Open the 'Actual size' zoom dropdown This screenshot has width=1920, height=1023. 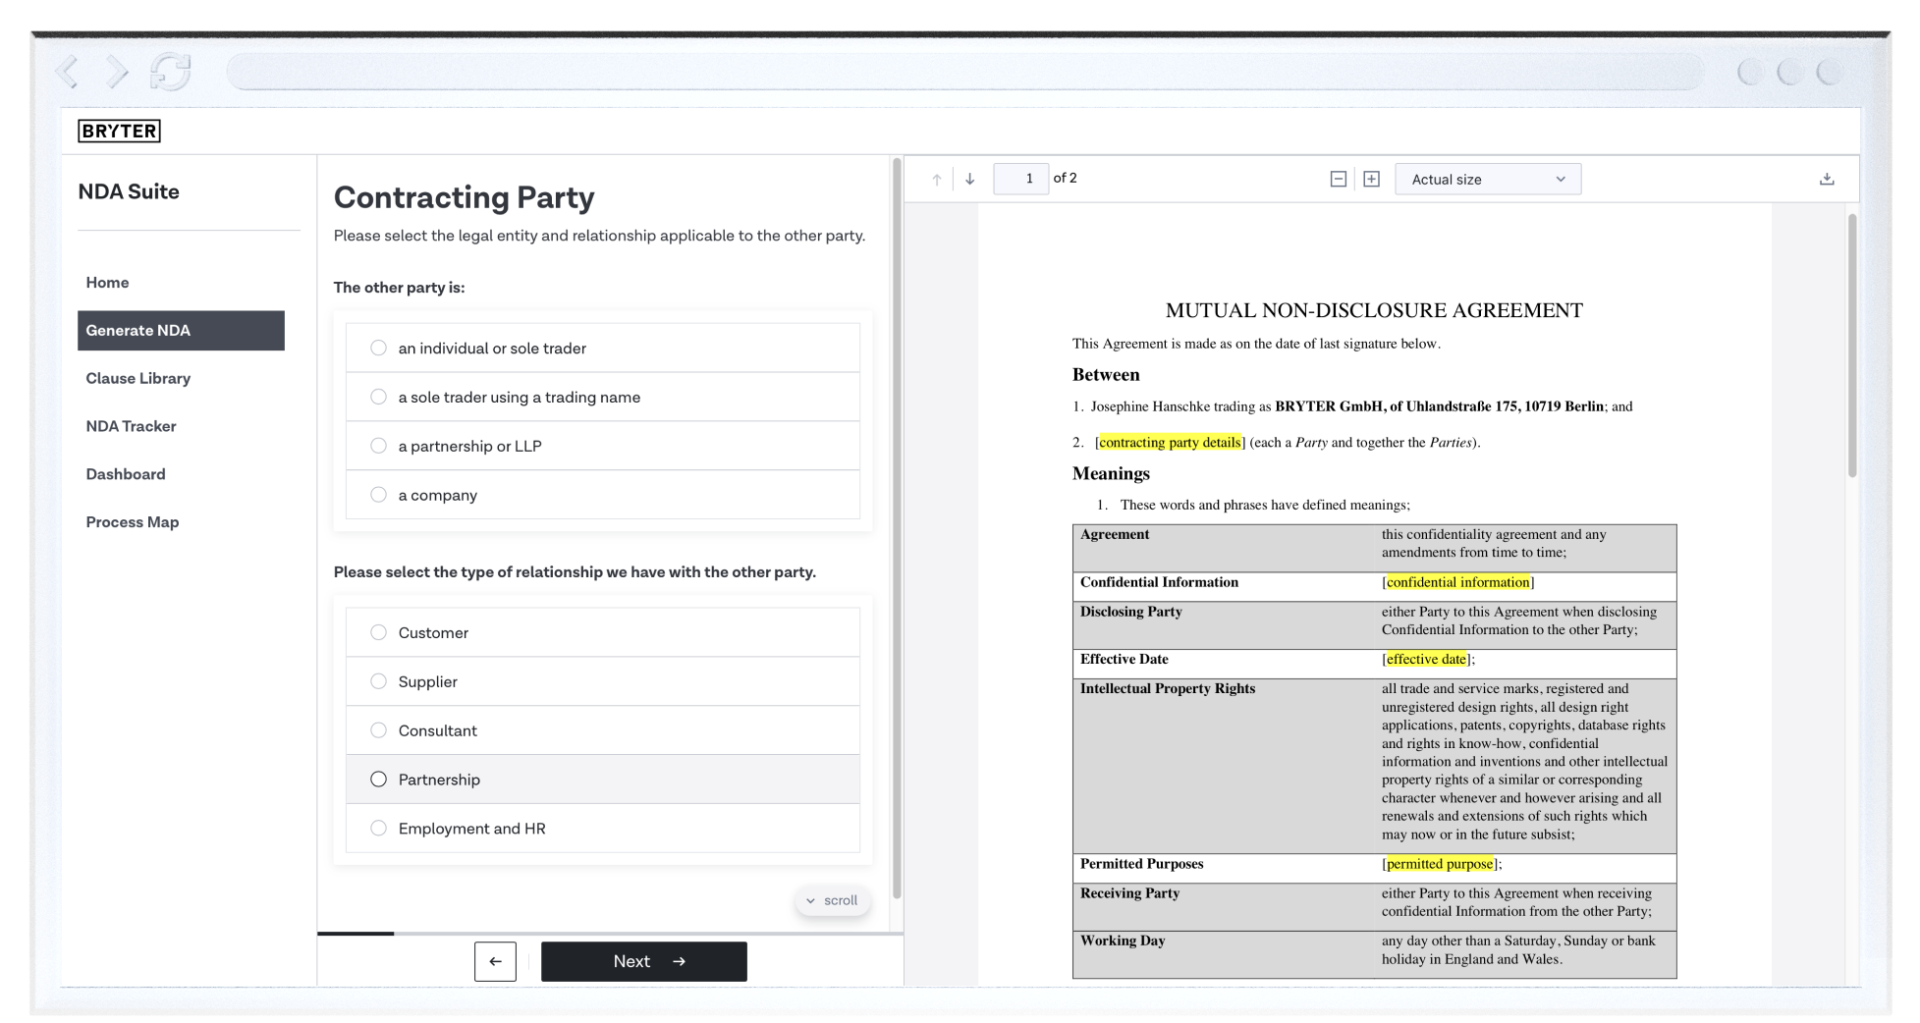pyautogui.click(x=1488, y=179)
